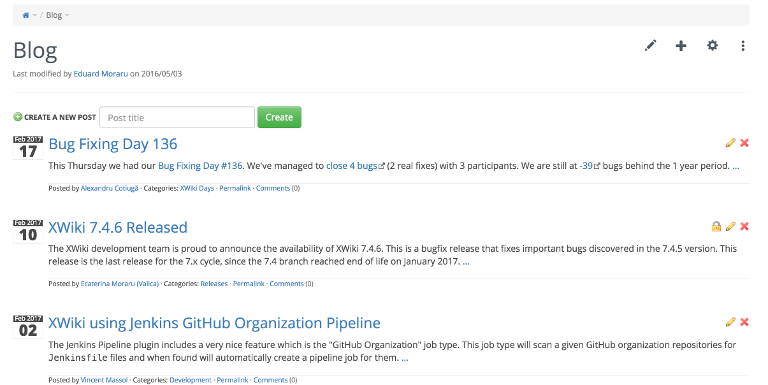768x385 pixels.
Task: Open Permalink of the XWiki 7.4.6 post
Action: coord(248,284)
